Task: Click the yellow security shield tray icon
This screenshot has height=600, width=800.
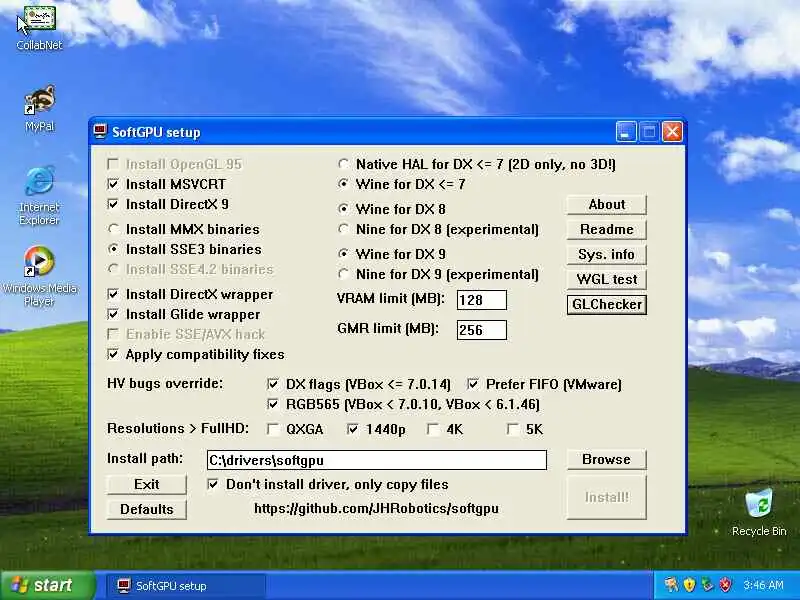Action: click(689, 585)
